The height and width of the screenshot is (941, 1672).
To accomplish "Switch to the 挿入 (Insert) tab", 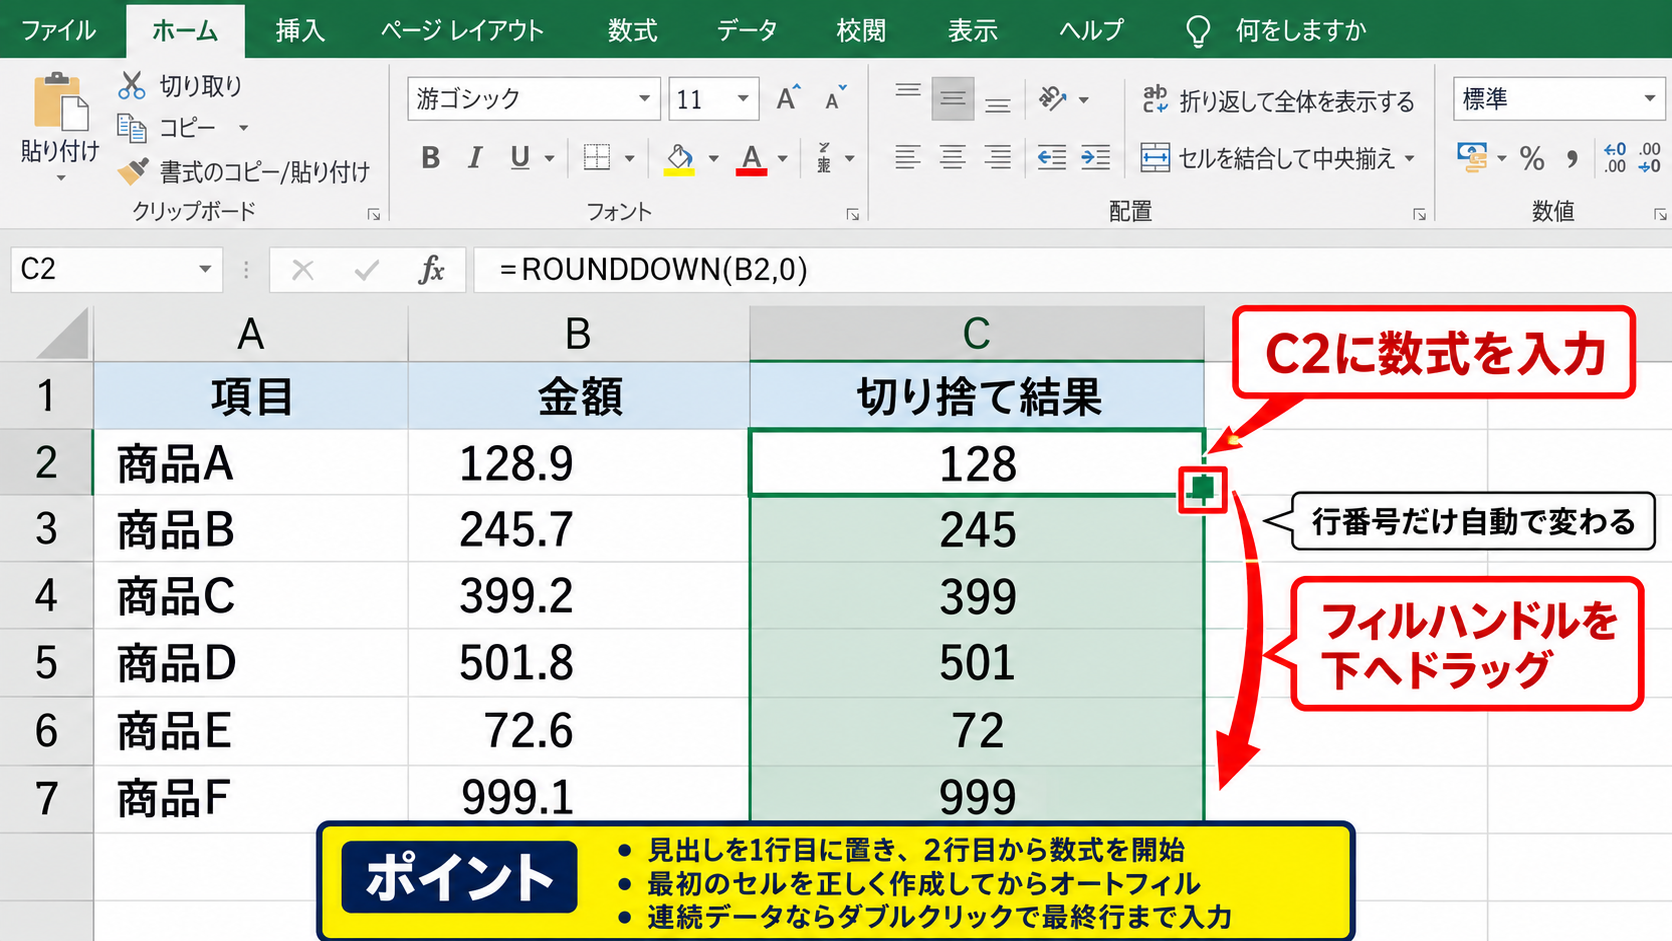I will click(x=300, y=30).
